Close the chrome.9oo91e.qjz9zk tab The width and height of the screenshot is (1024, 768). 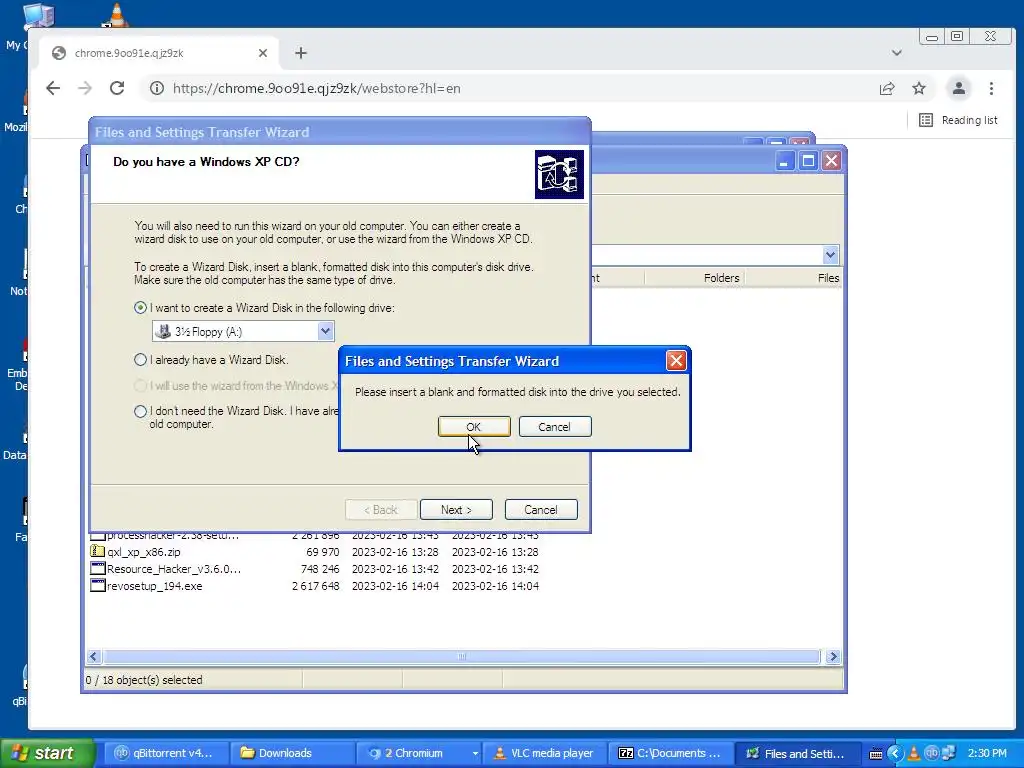click(263, 53)
